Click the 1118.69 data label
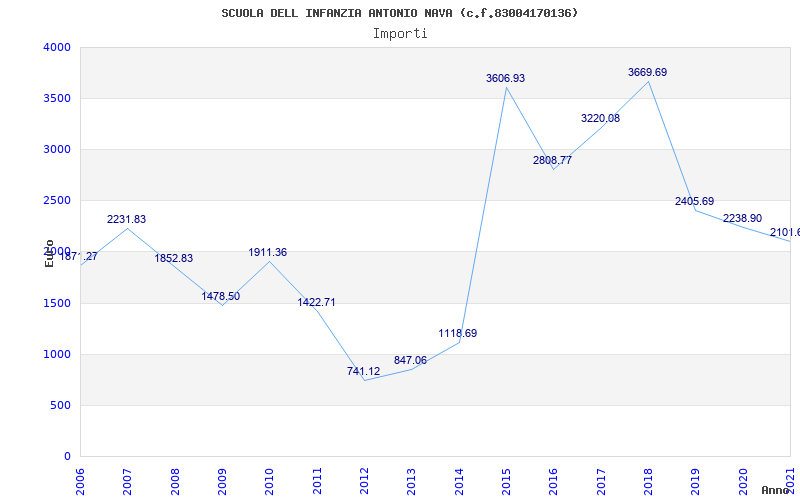Image resolution: width=800 pixels, height=500 pixels. [458, 333]
